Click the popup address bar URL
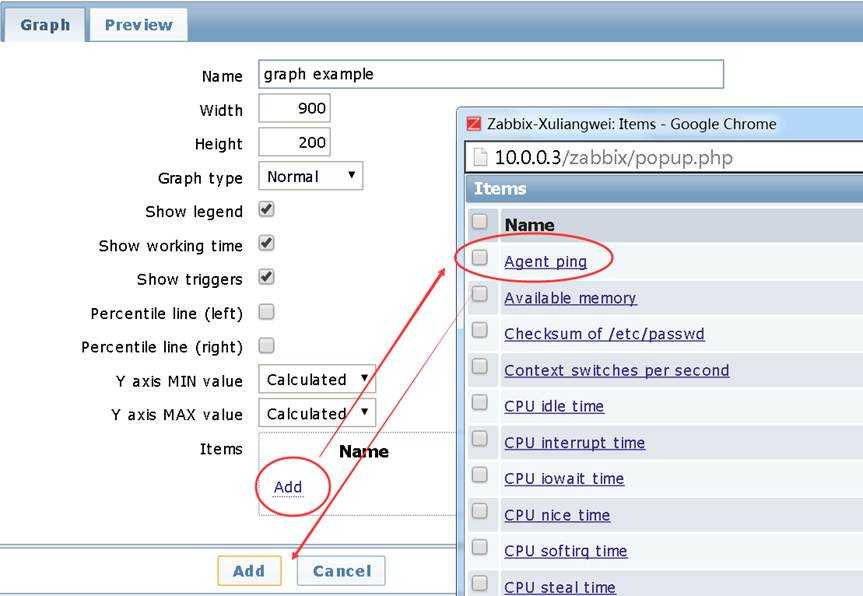 click(613, 158)
